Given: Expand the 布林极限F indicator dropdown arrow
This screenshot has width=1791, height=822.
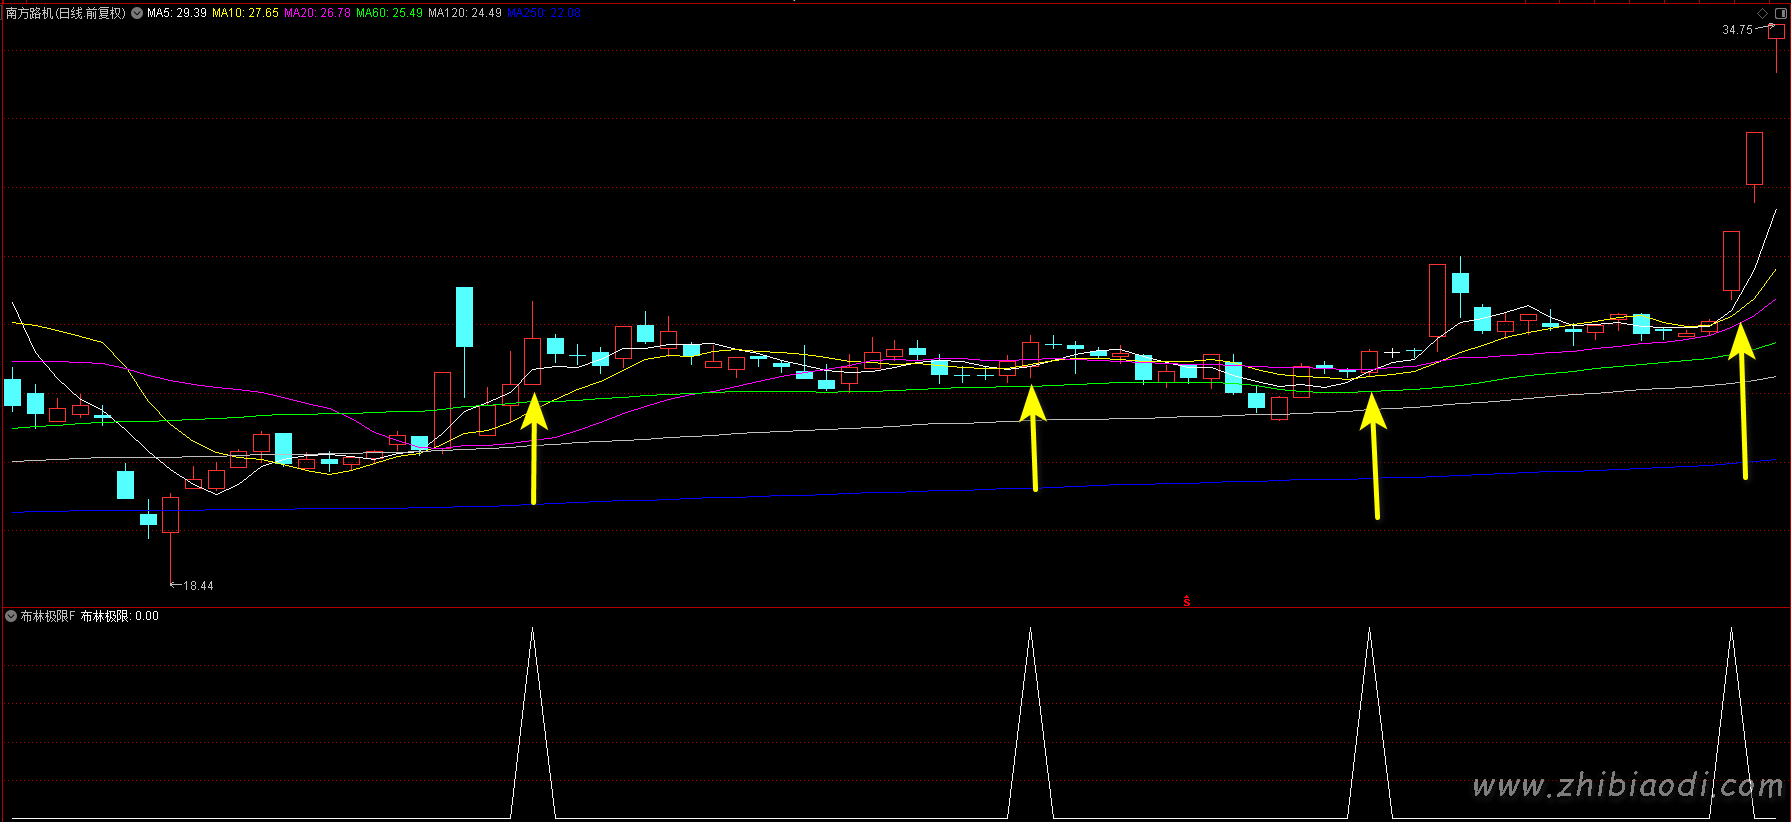Looking at the screenshot, I should [x=11, y=616].
